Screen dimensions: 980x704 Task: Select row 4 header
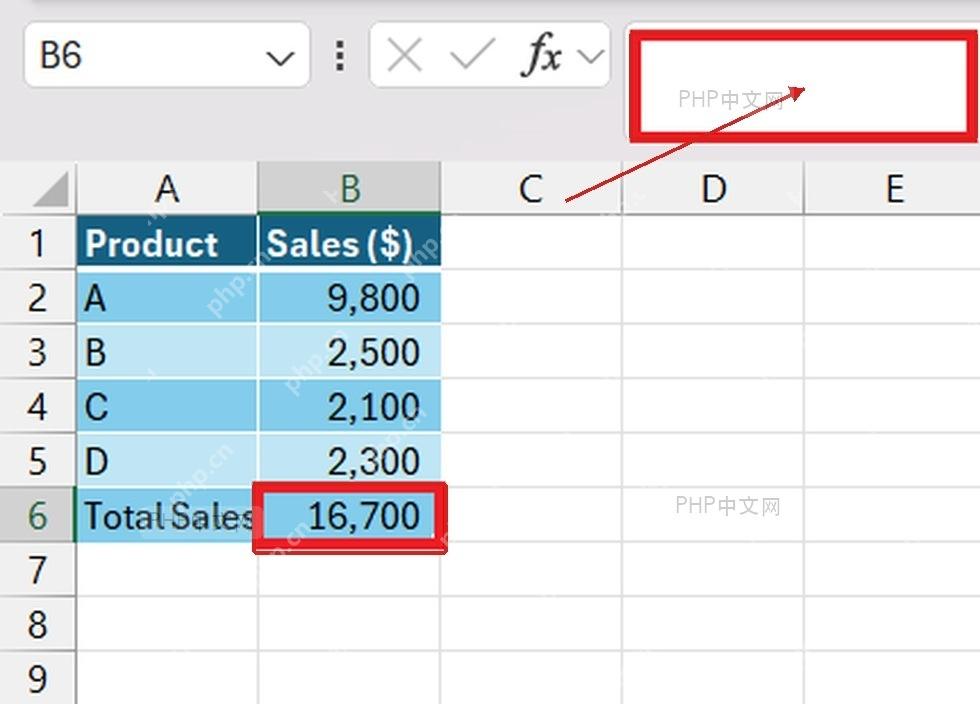(38, 406)
